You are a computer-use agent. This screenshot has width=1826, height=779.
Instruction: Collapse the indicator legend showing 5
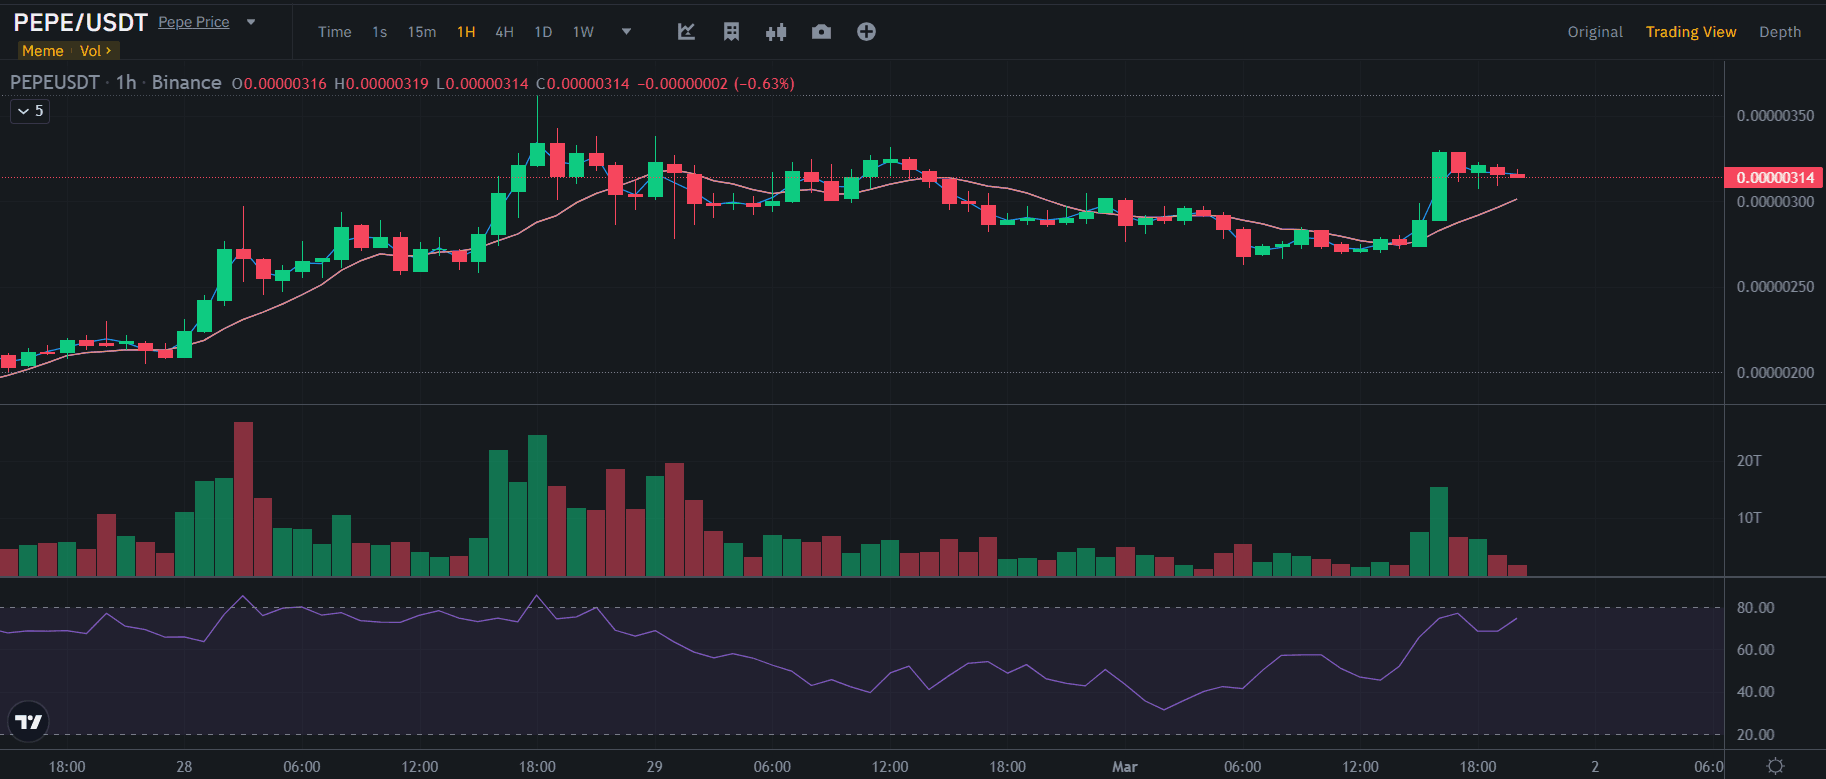pyautogui.click(x=30, y=111)
